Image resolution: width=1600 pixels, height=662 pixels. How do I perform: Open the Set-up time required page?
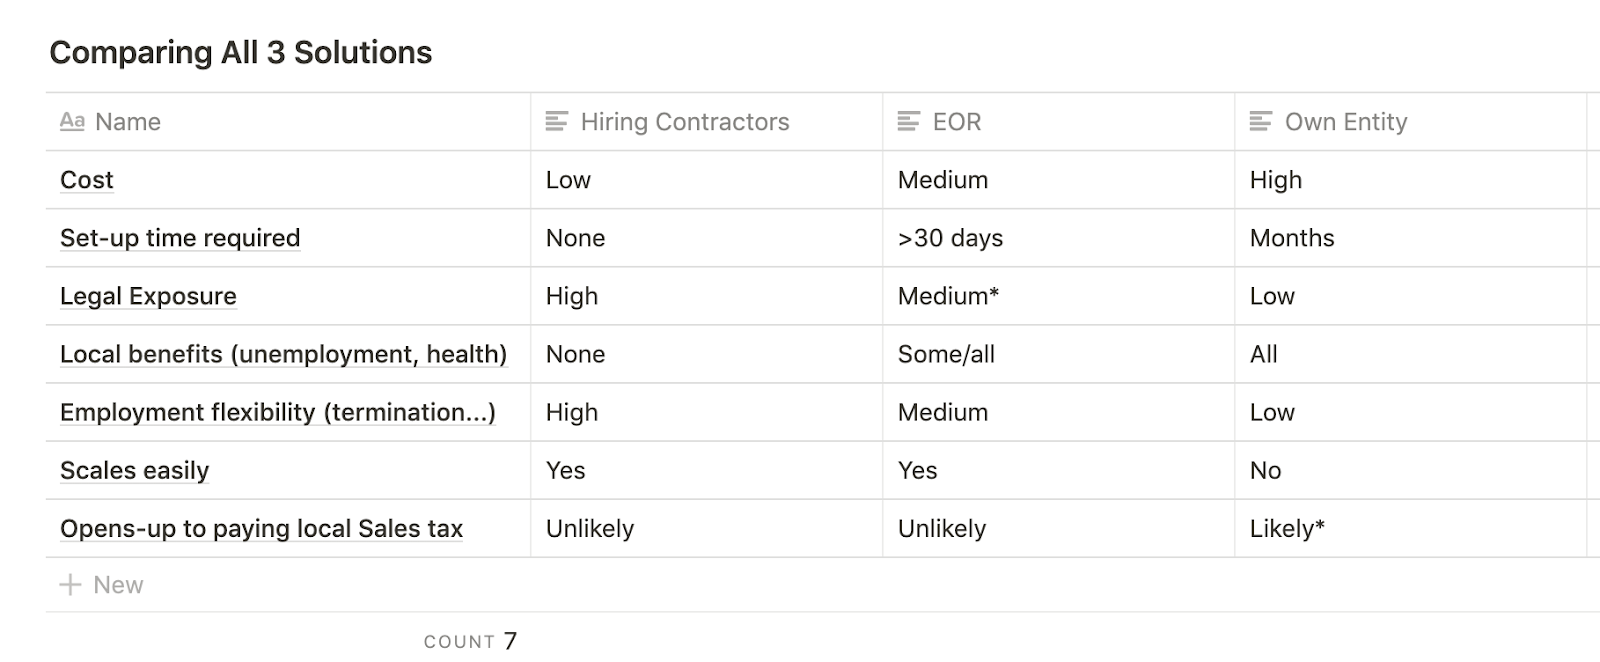coord(180,238)
